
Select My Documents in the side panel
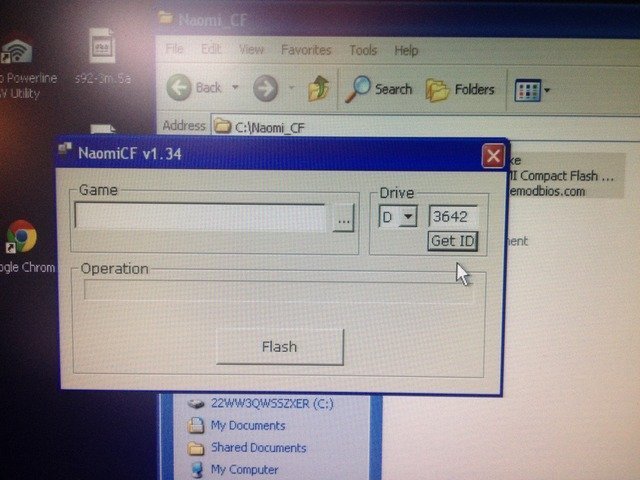[x=247, y=425]
